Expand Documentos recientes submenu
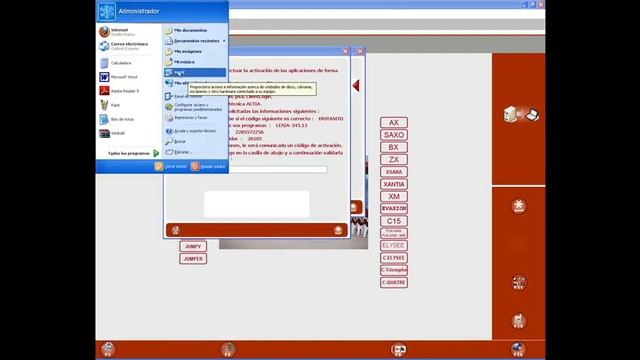This screenshot has height=360, width=640. pyautogui.click(x=195, y=41)
